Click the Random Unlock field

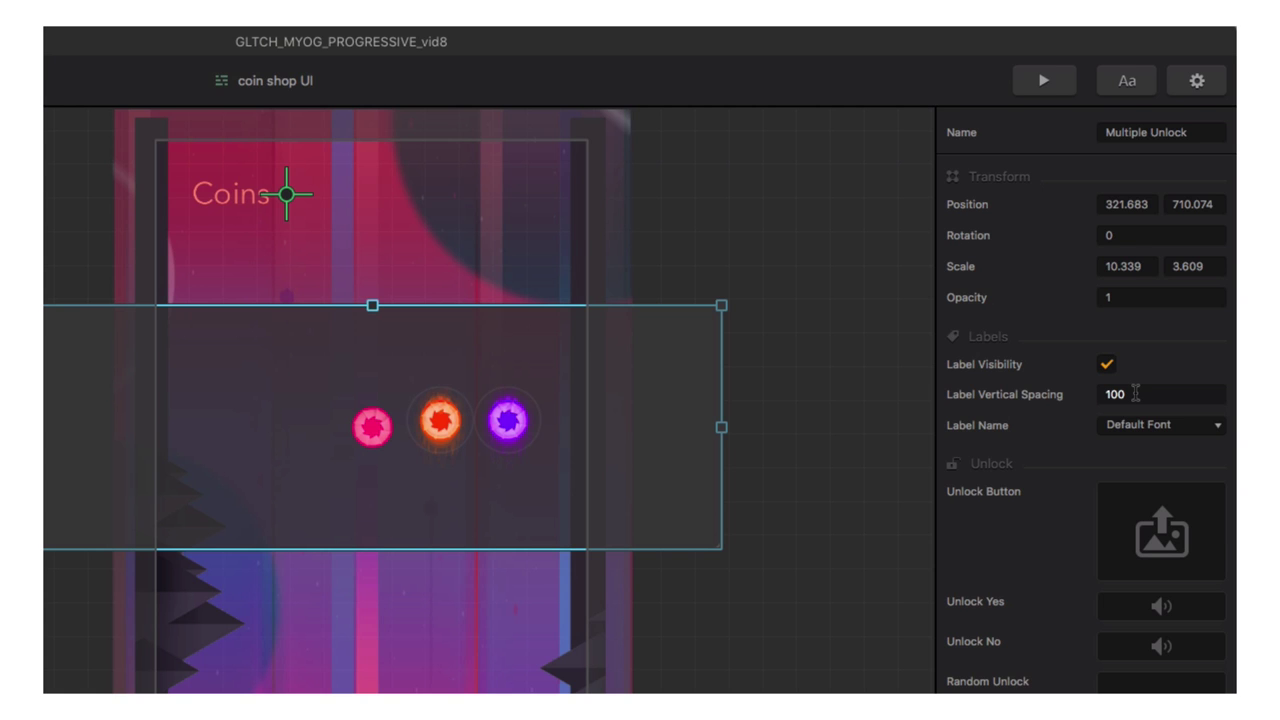coord(1161,683)
